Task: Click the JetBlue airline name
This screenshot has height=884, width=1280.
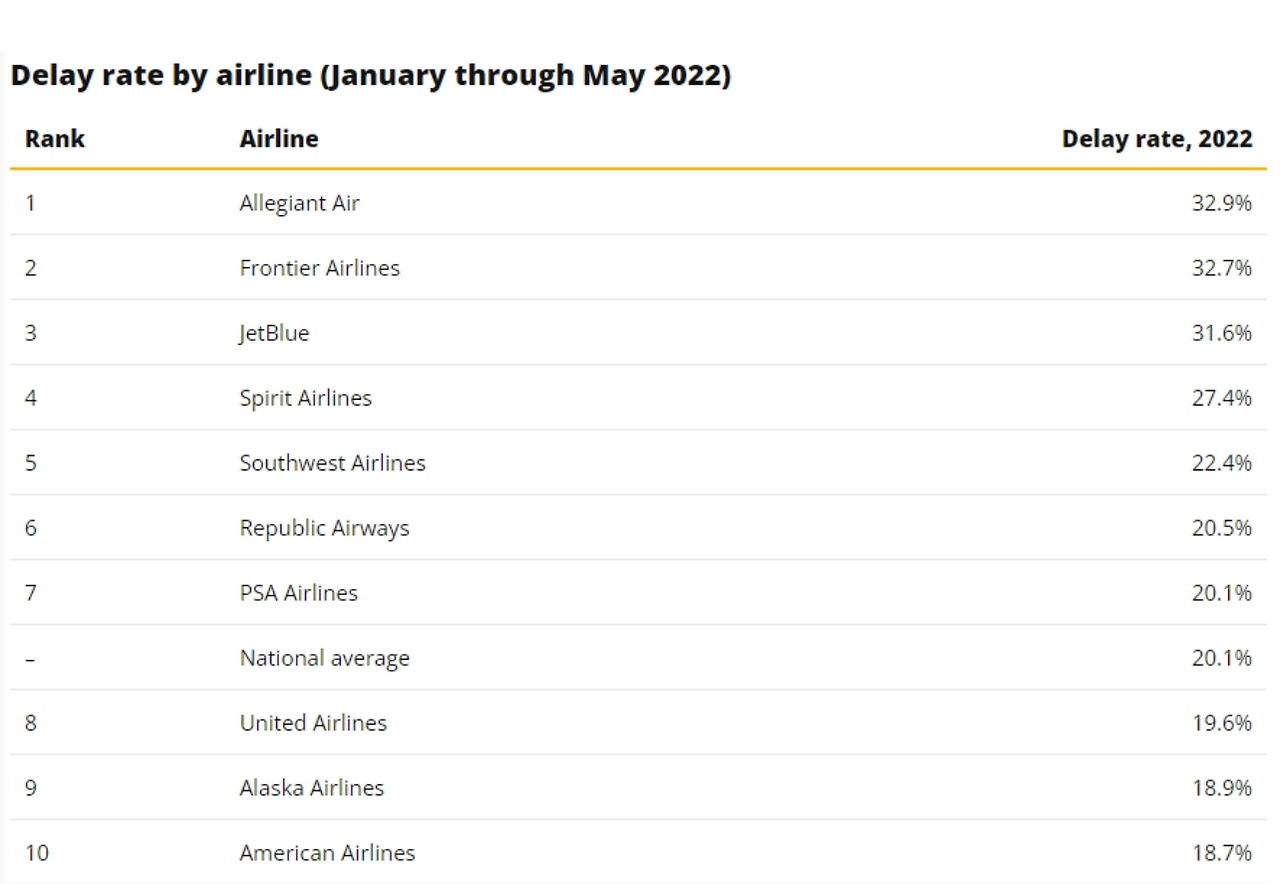Action: [274, 333]
